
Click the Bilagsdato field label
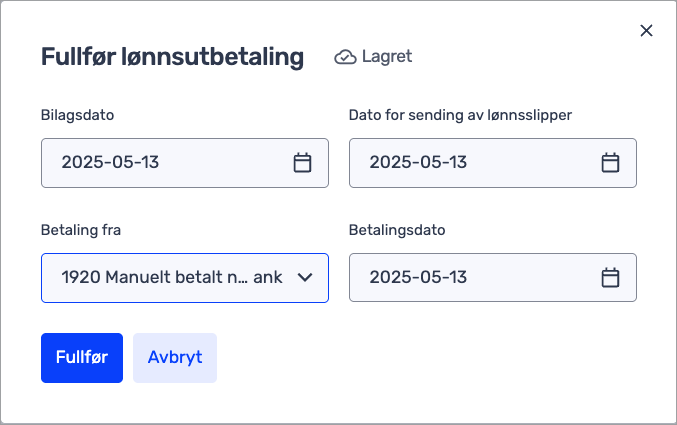77,115
